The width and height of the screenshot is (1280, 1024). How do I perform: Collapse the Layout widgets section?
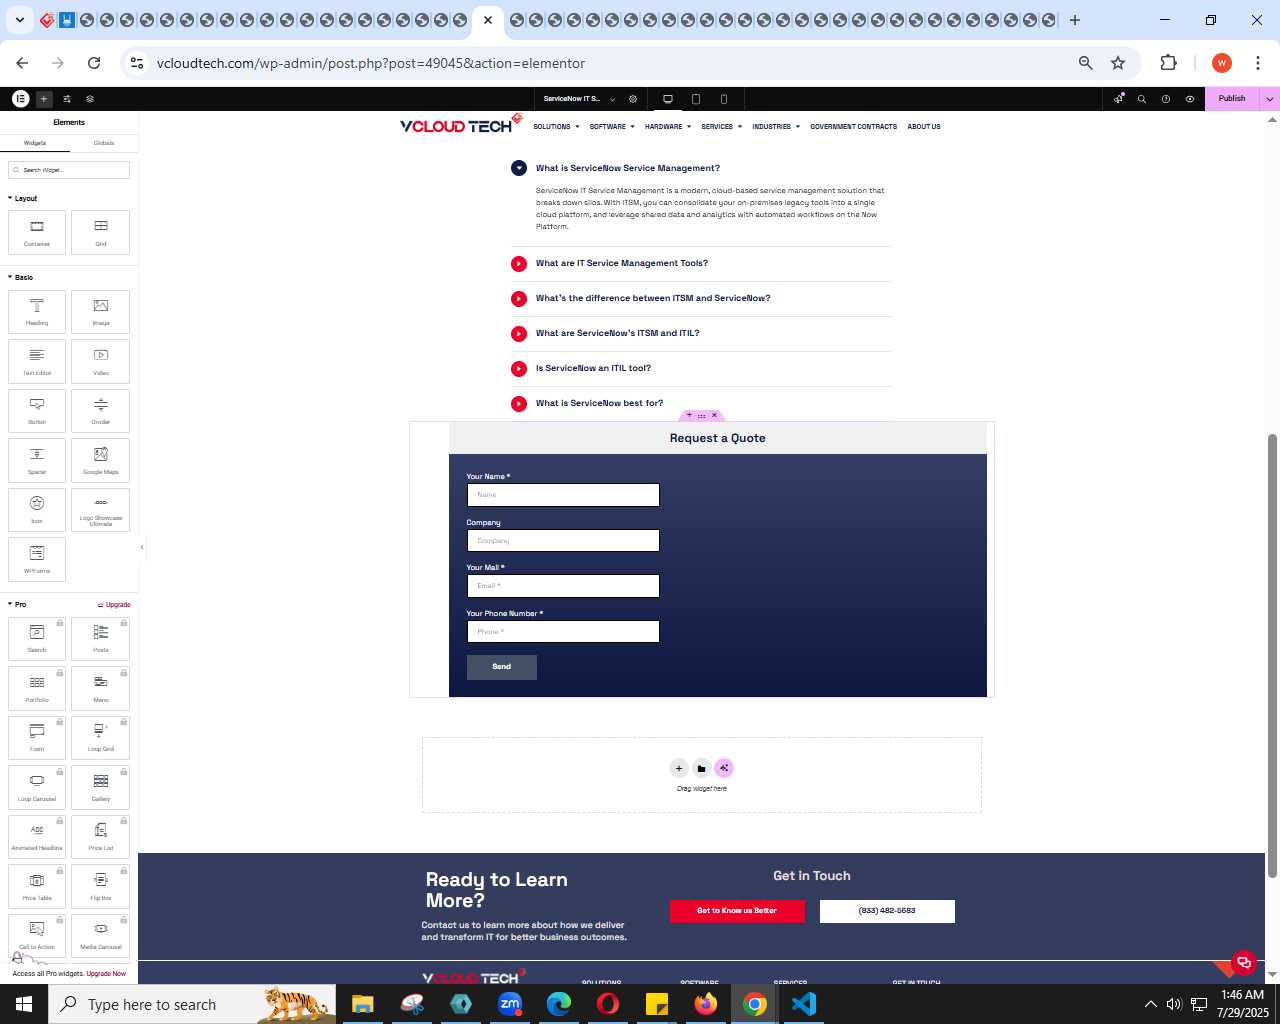point(23,198)
